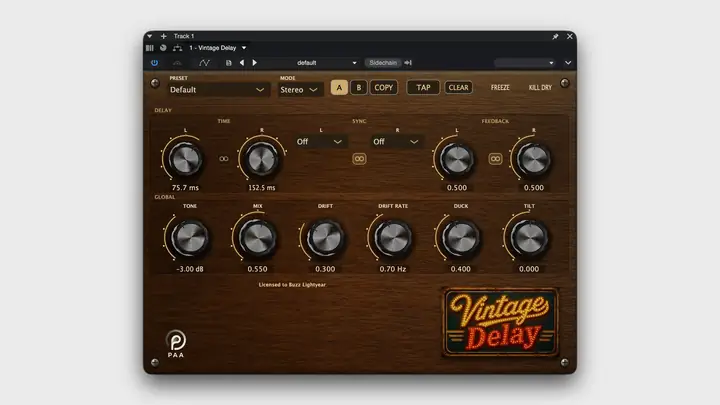Select the A state button
The width and height of the screenshot is (720, 405).
(339, 88)
